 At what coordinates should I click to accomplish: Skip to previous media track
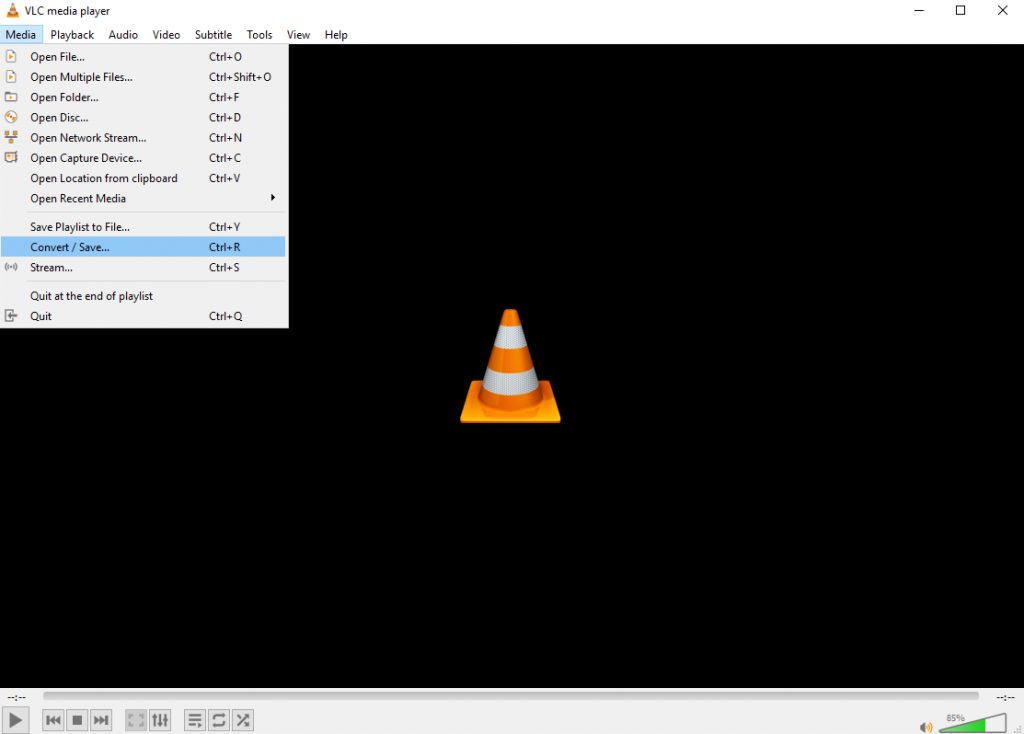pyautogui.click(x=53, y=720)
